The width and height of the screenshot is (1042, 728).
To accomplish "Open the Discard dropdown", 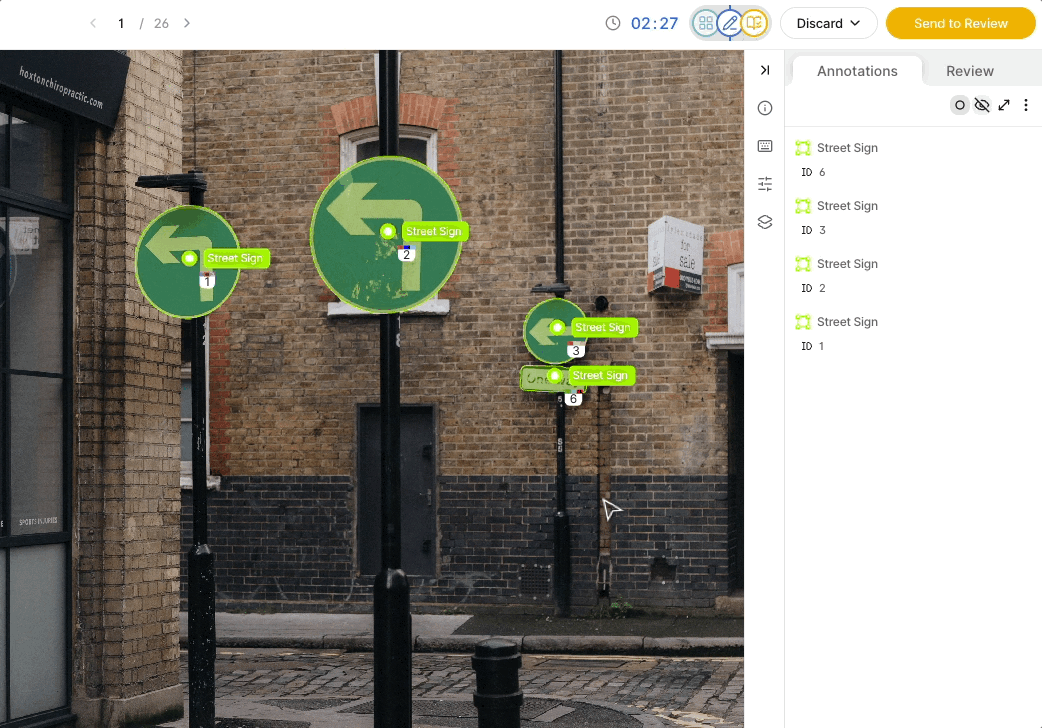I will [x=829, y=23].
